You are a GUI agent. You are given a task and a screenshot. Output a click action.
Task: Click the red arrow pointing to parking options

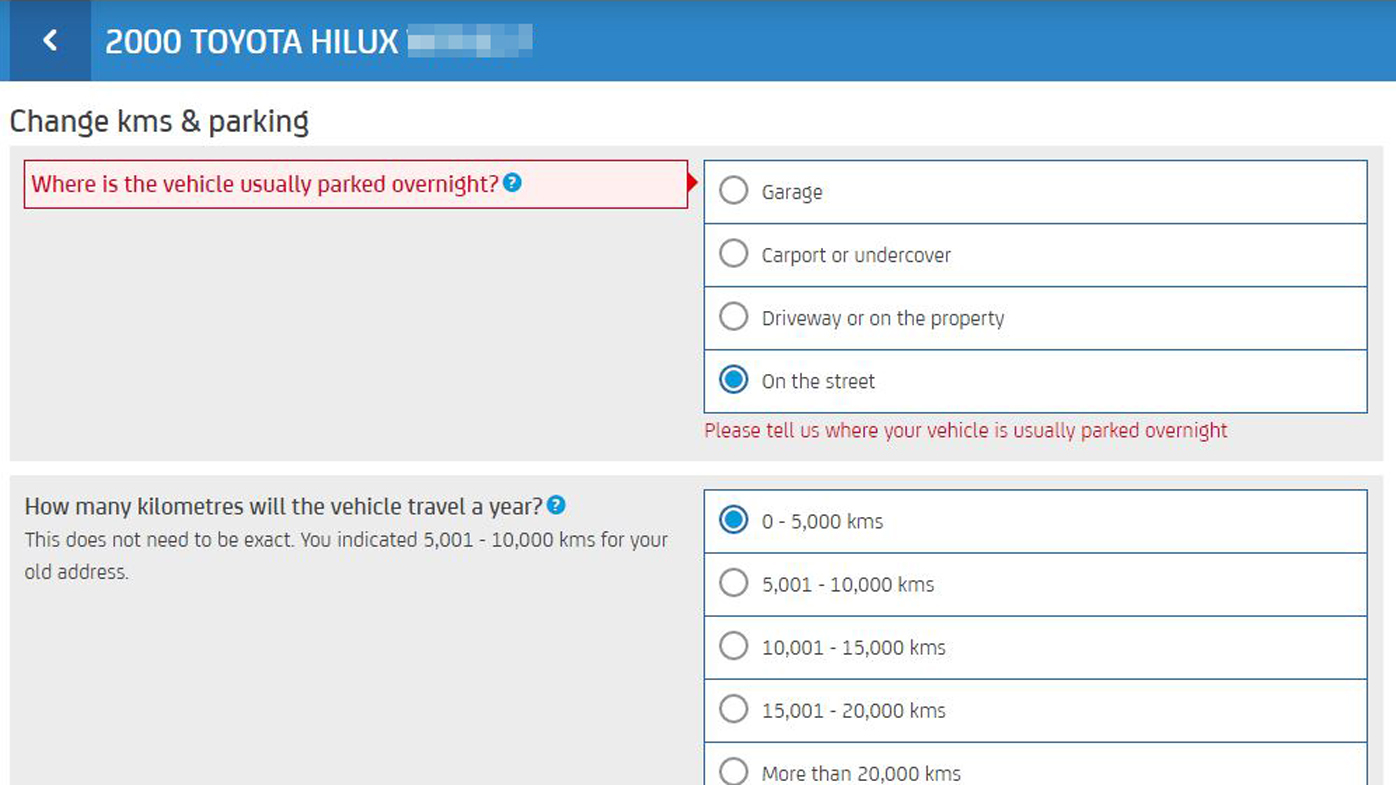(693, 183)
